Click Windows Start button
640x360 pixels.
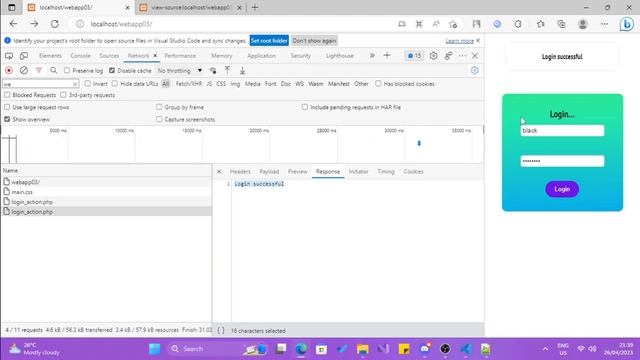pyautogui.click(x=155, y=349)
